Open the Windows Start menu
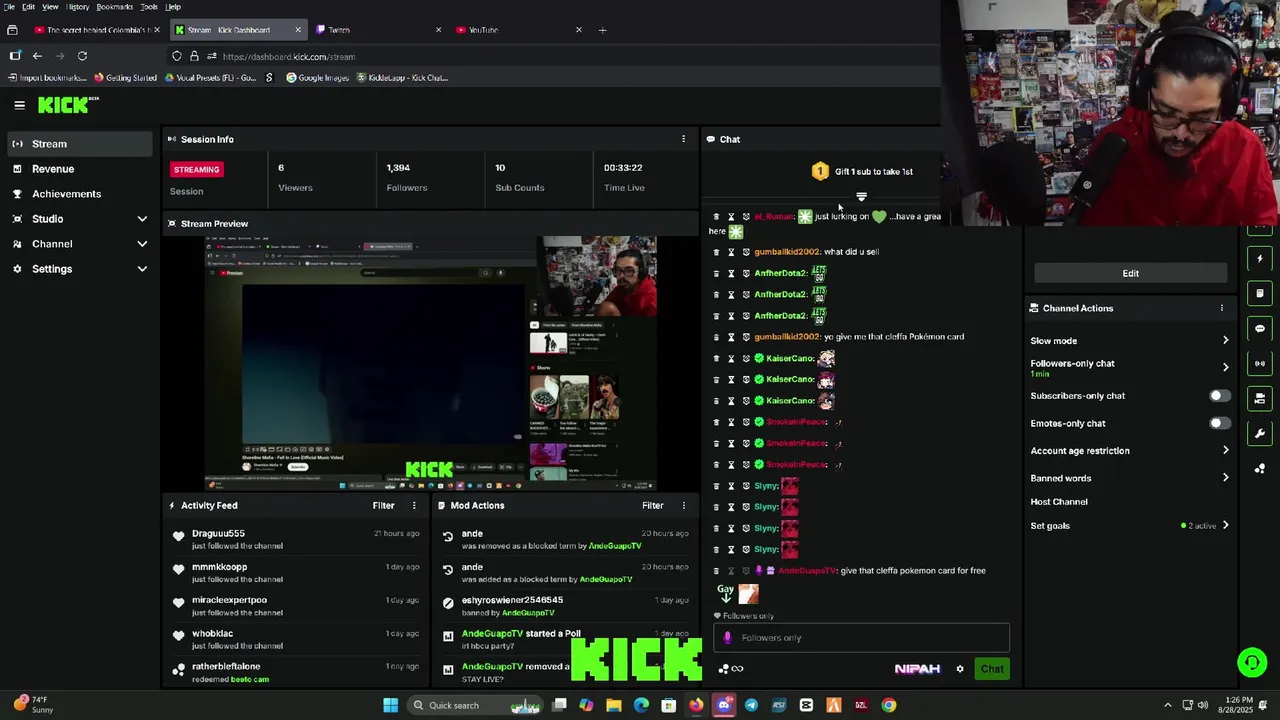Viewport: 1280px width, 720px height. 391,705
